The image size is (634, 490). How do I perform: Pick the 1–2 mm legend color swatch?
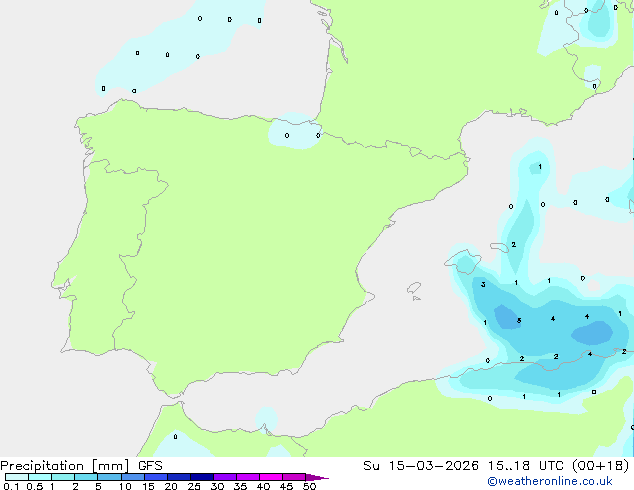(x=63, y=477)
